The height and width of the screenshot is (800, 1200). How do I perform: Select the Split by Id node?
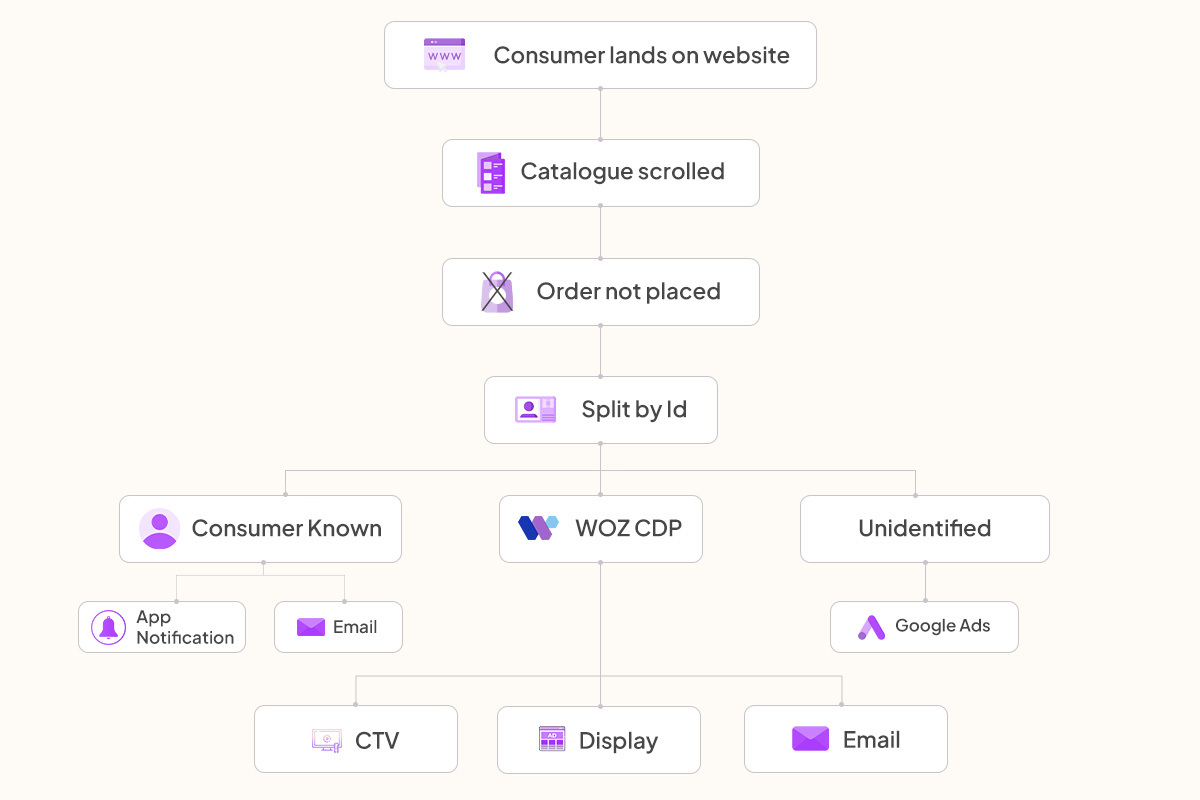pyautogui.click(x=600, y=410)
